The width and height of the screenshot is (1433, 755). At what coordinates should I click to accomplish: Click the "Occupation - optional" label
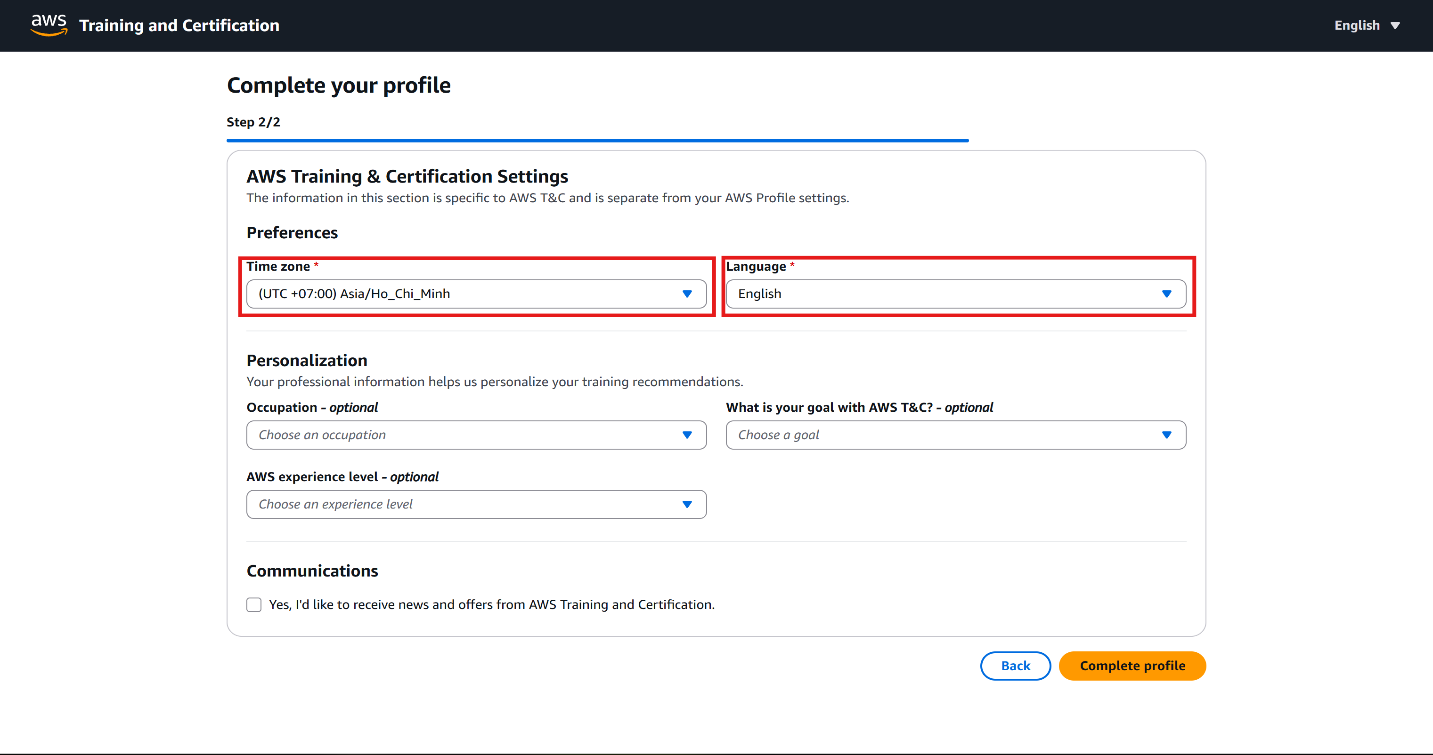313,408
